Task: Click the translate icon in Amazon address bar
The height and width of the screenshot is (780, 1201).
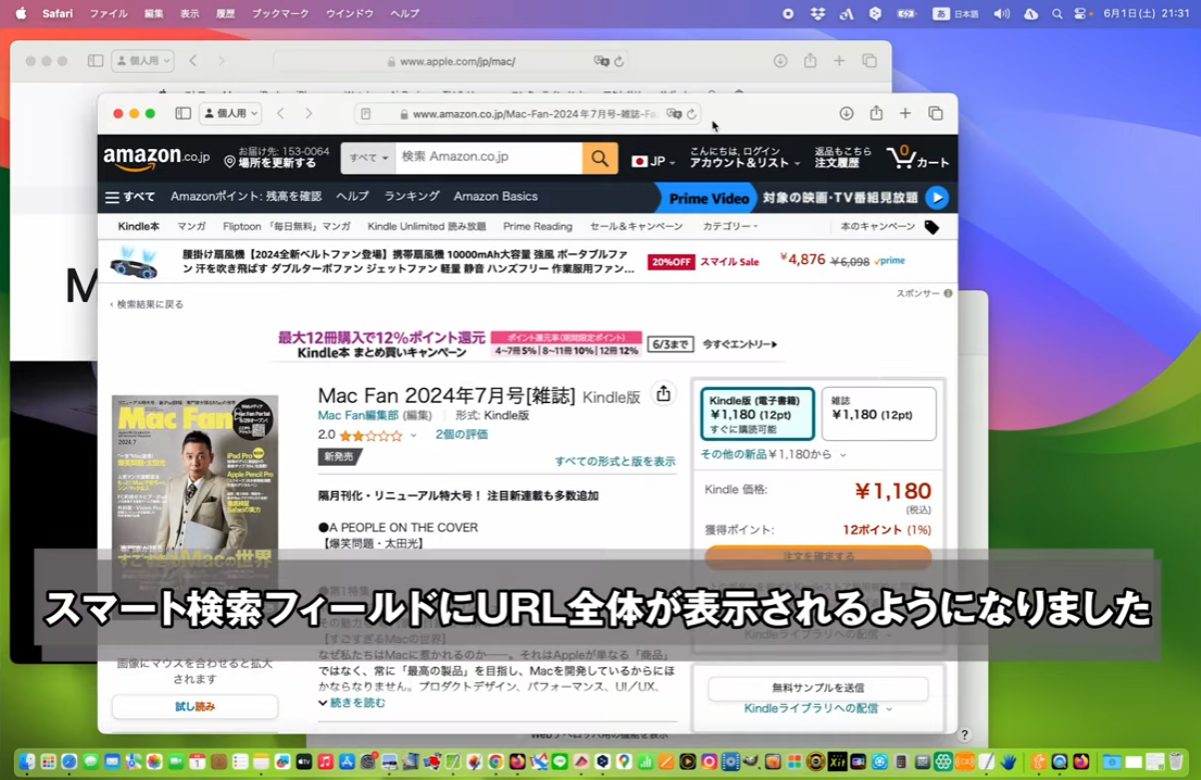Action: [673, 114]
